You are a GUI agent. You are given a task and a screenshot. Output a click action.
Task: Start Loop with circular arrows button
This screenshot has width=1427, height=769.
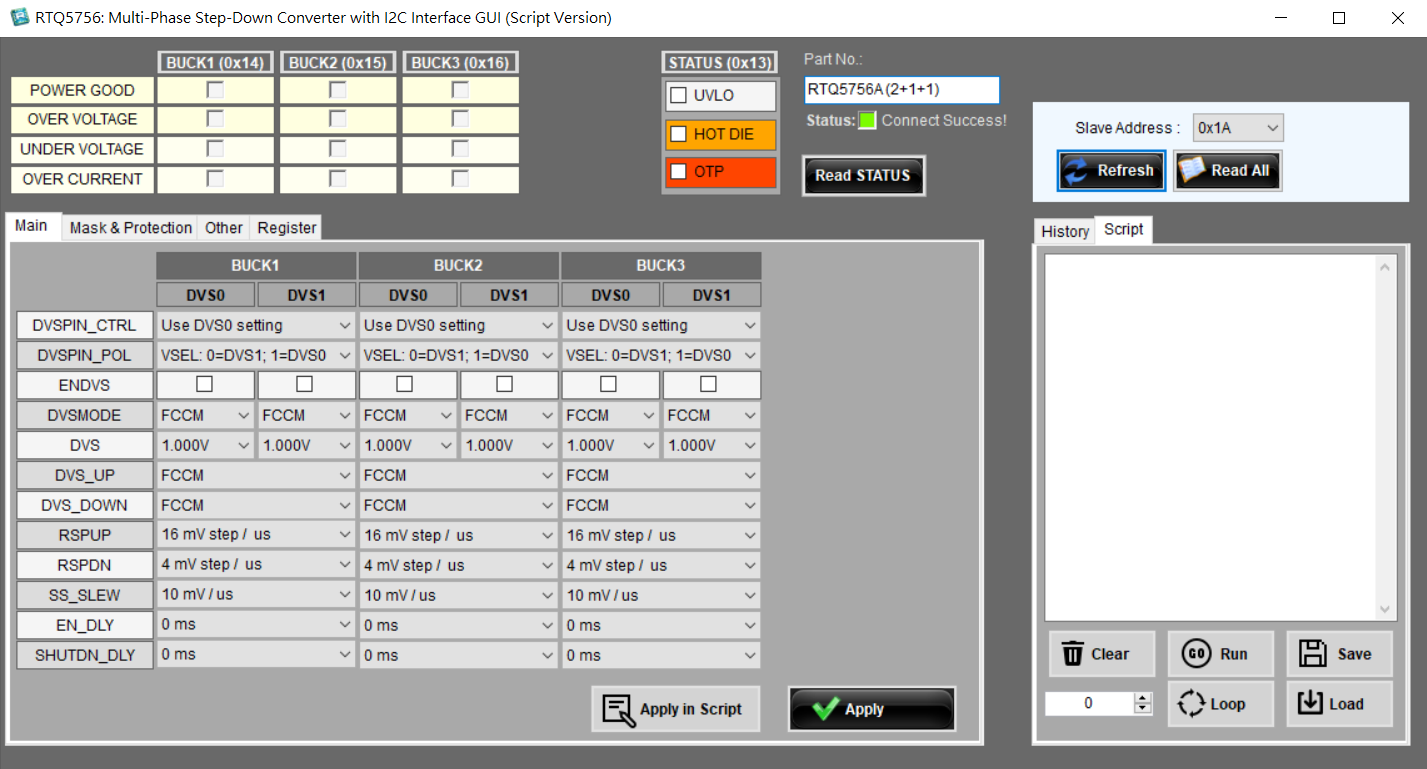click(x=1220, y=704)
